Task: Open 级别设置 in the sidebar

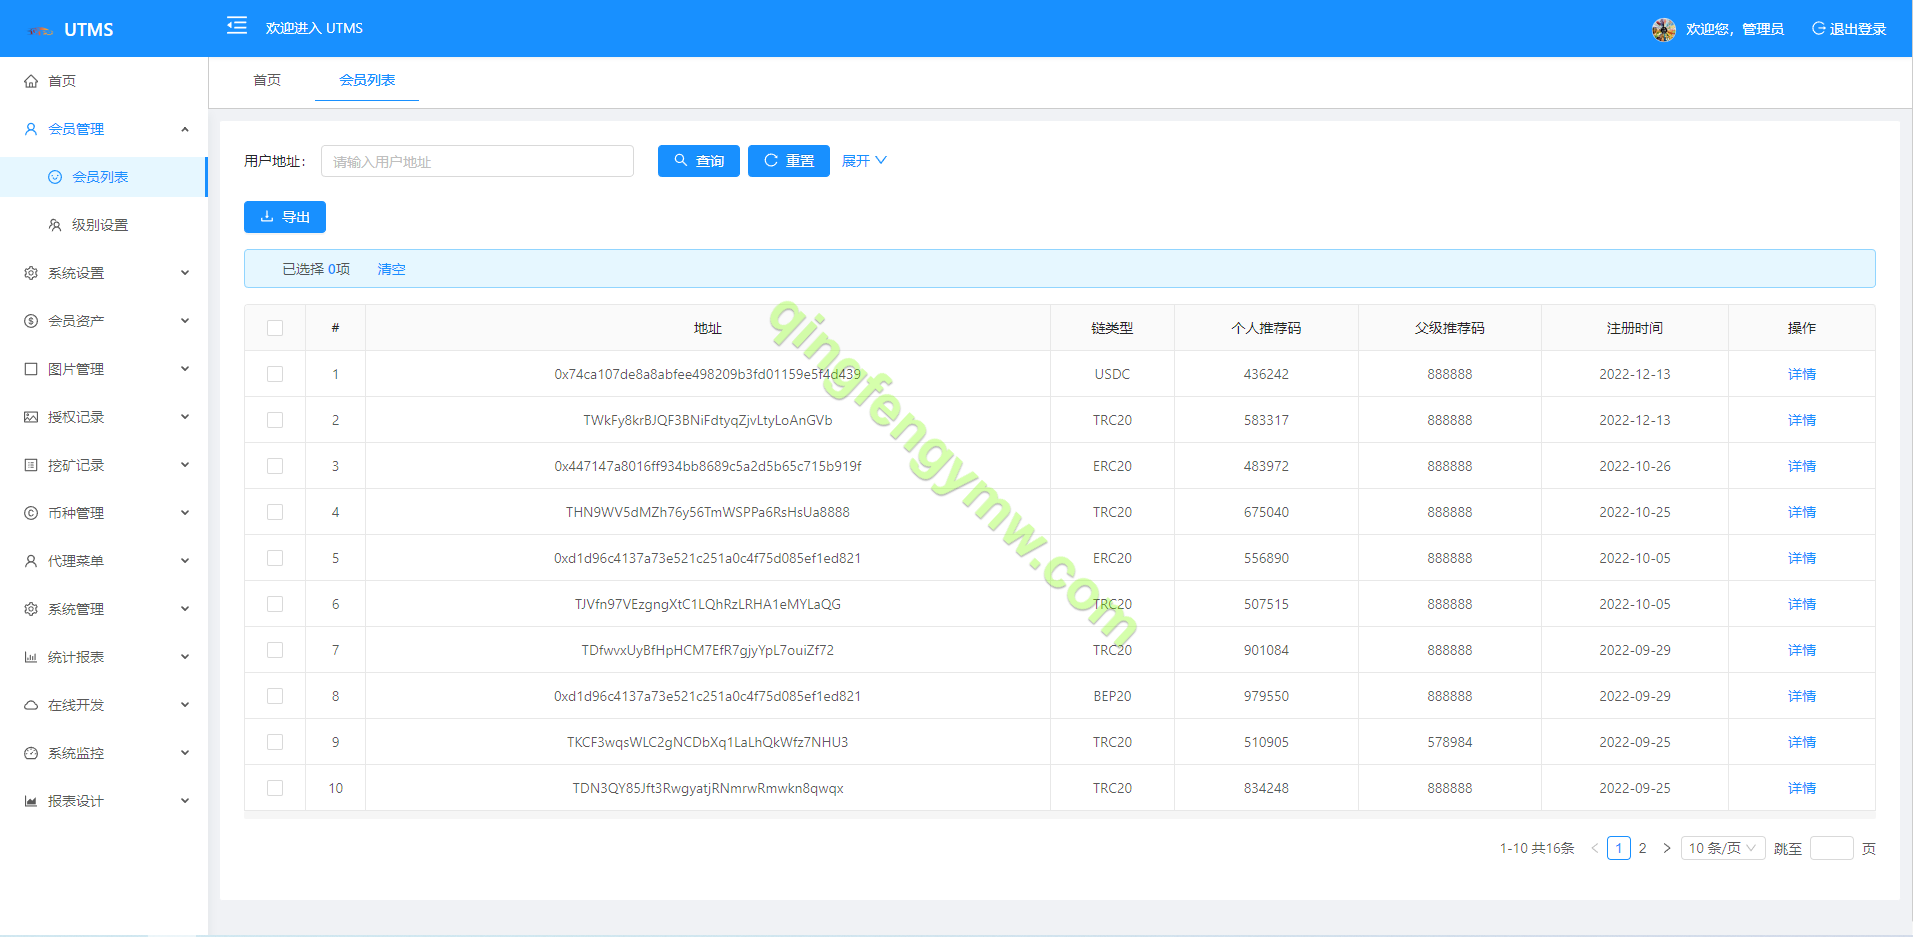Action: pyautogui.click(x=104, y=225)
